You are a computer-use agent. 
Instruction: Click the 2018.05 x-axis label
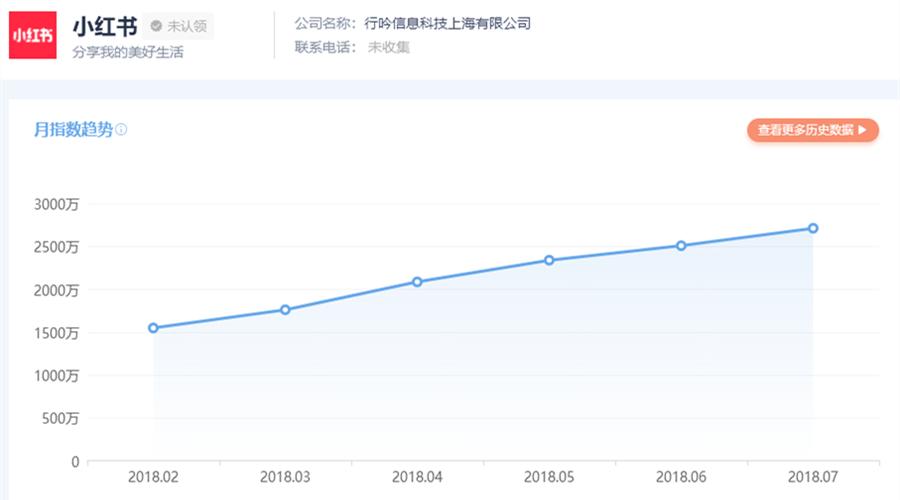point(549,477)
